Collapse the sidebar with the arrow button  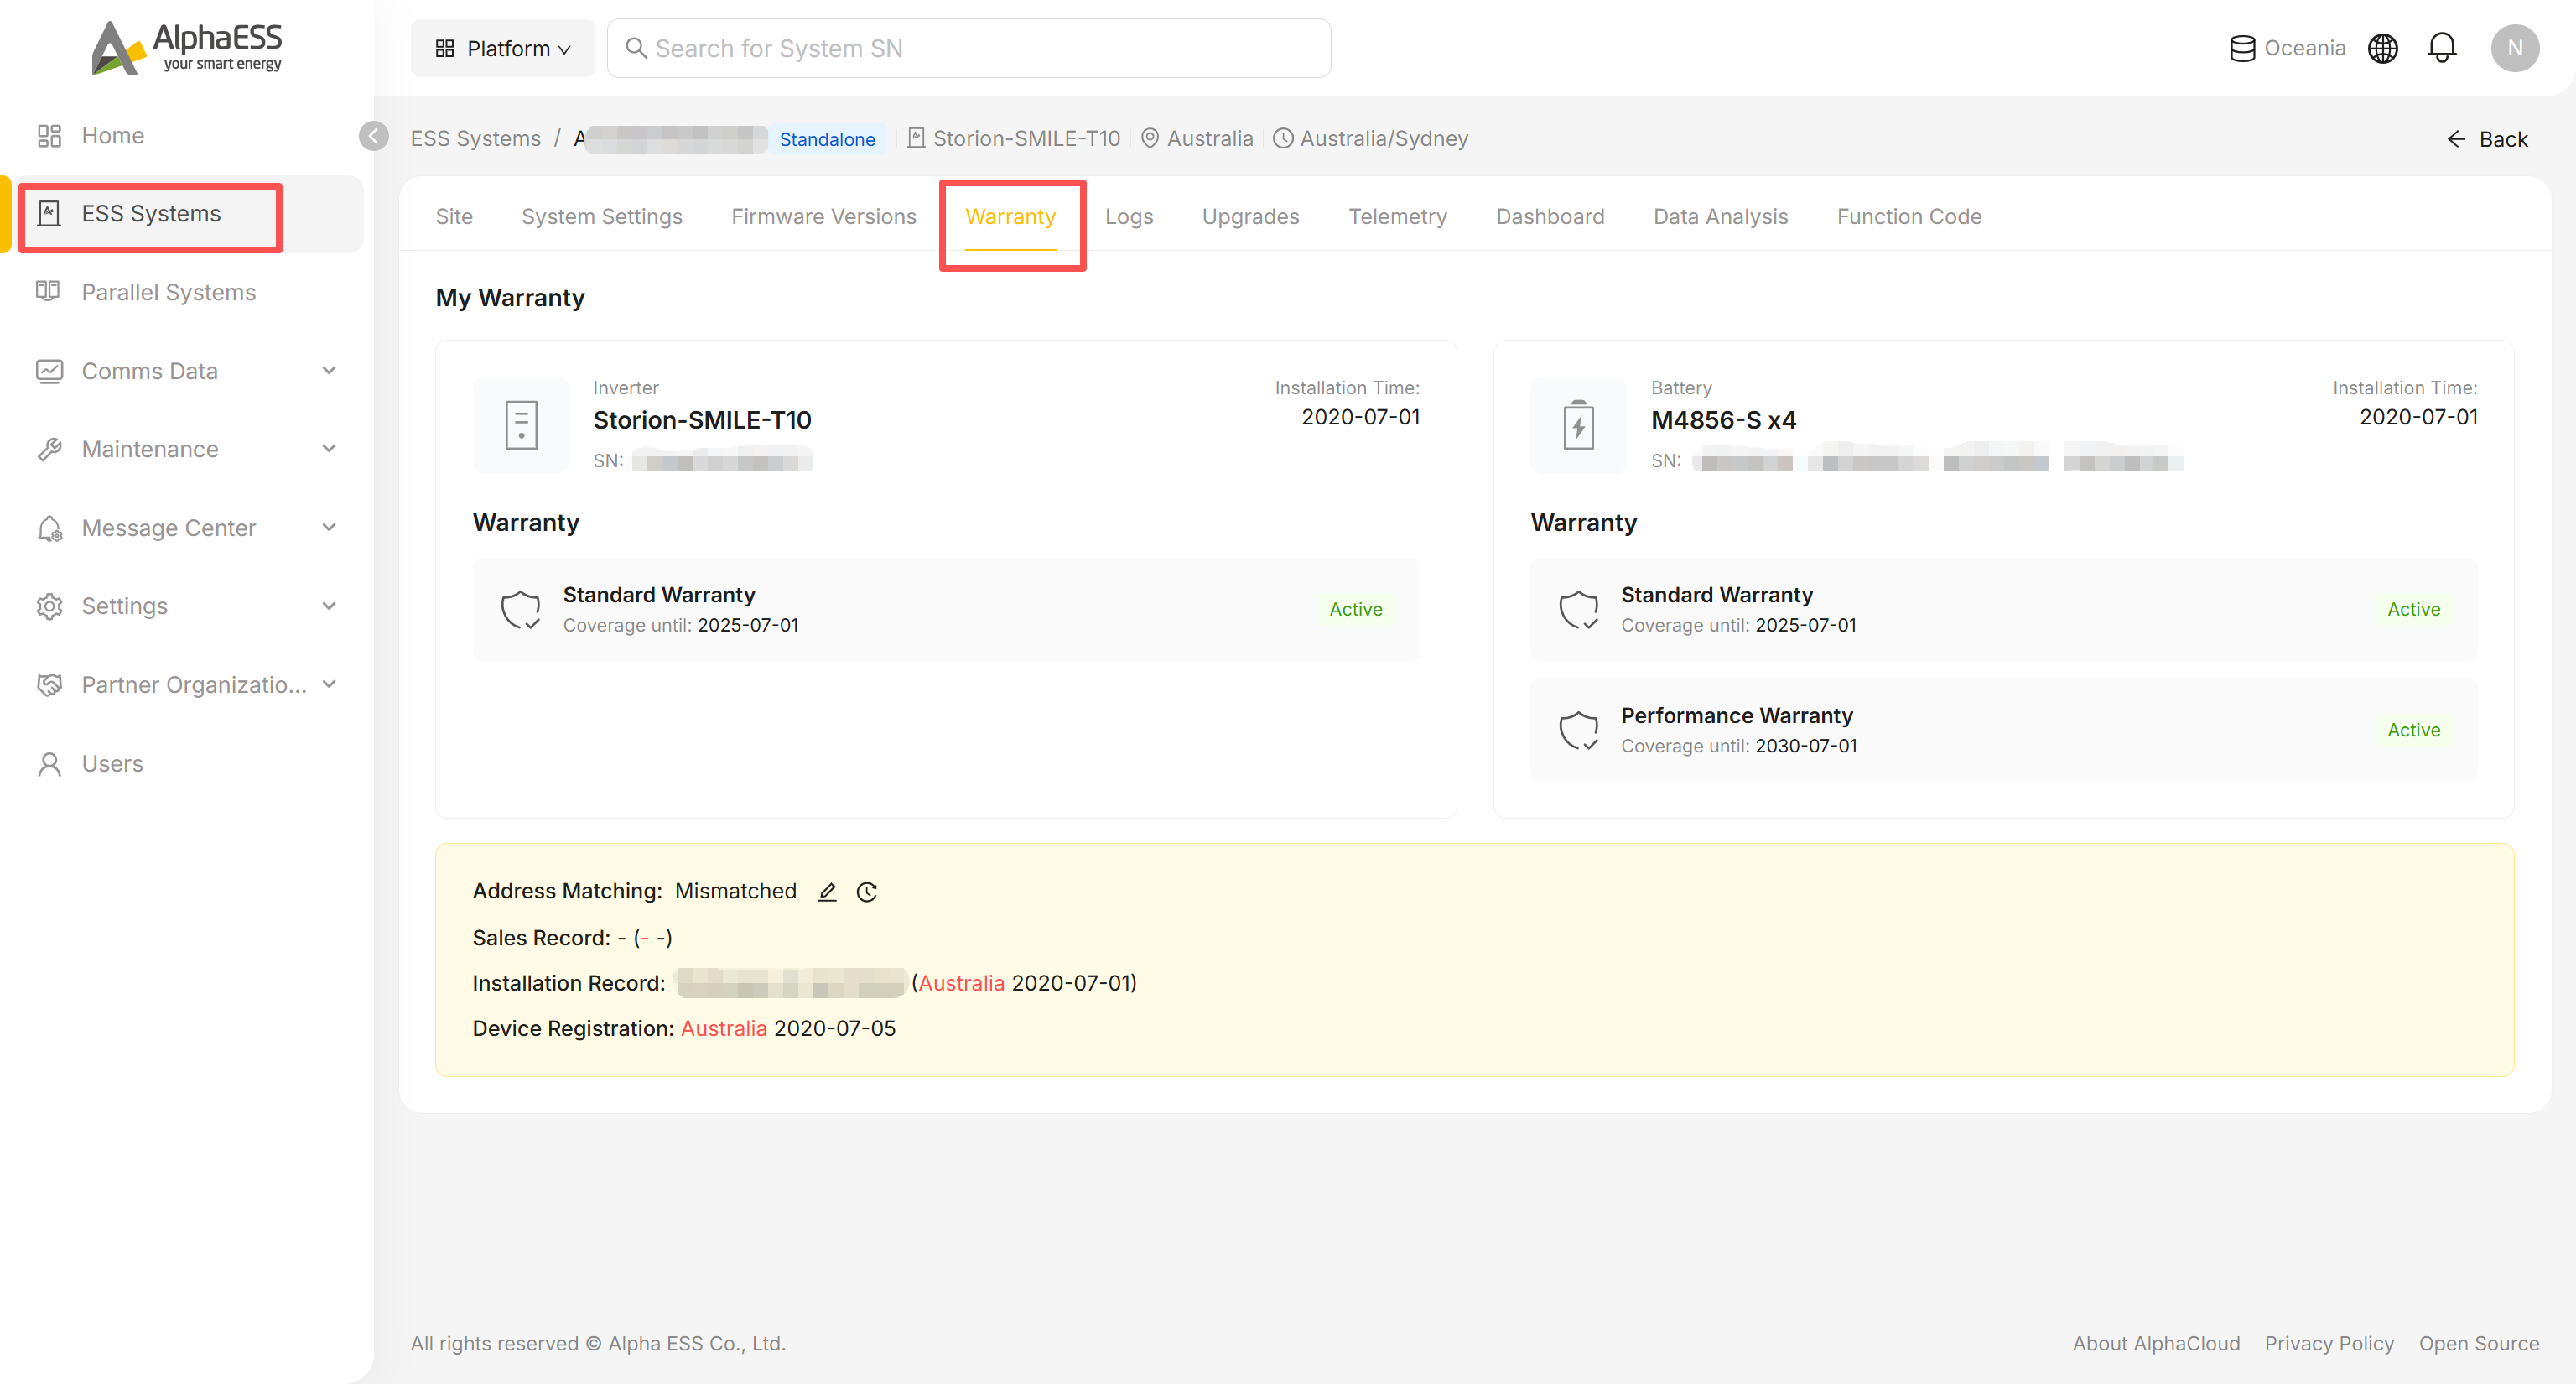click(x=374, y=136)
